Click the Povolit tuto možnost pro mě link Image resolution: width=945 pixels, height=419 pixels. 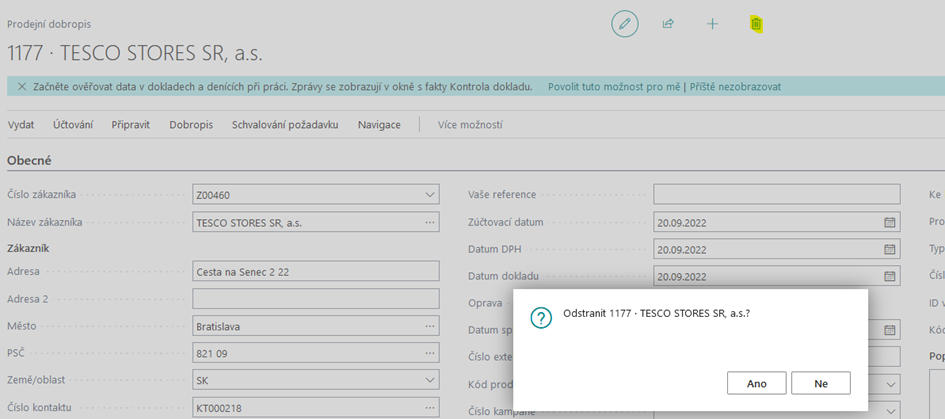click(x=614, y=87)
